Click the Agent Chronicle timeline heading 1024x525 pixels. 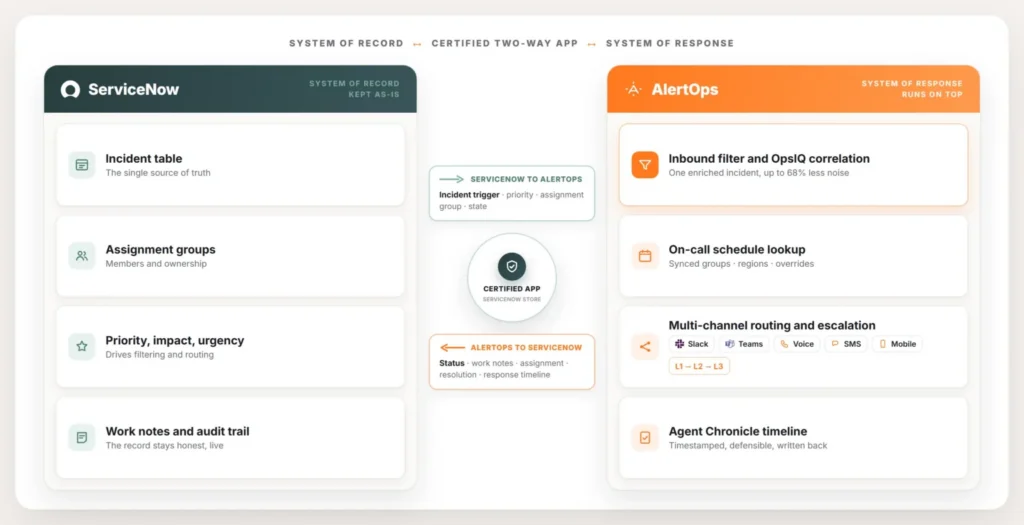[x=738, y=431]
